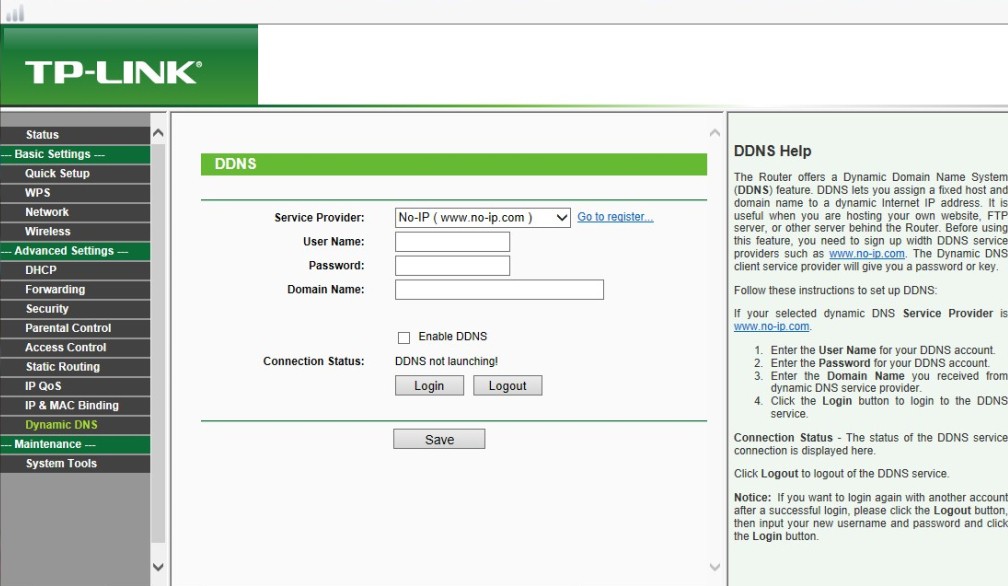Focus the Domain Name input field

[x=500, y=290]
